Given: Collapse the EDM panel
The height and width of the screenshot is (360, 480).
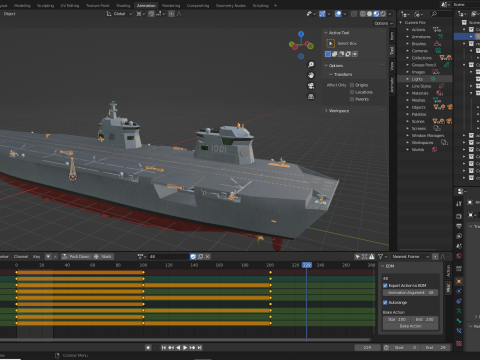Looking at the screenshot, I should click(x=383, y=266).
